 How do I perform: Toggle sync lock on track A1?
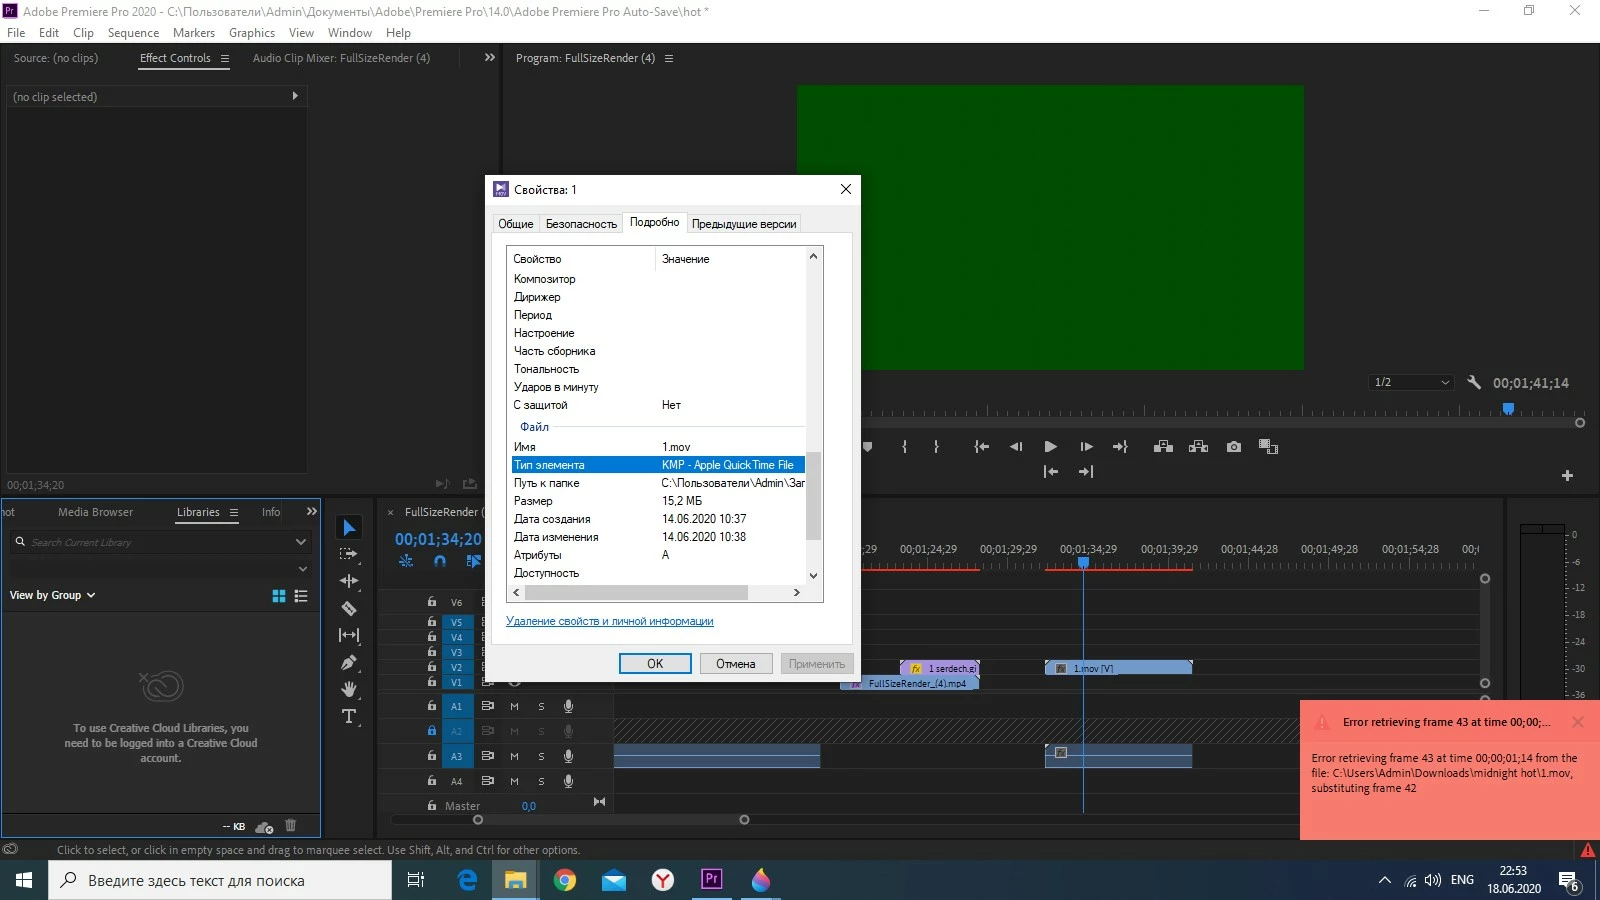488,706
